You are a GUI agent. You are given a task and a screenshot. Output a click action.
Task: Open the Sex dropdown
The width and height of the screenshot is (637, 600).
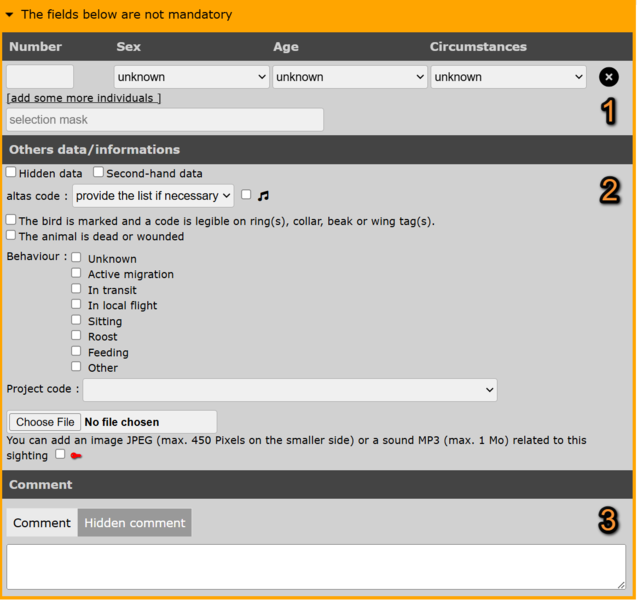(191, 77)
